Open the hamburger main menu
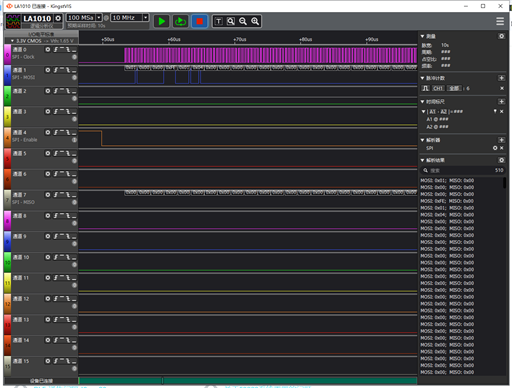The image size is (512, 388). pos(500,21)
